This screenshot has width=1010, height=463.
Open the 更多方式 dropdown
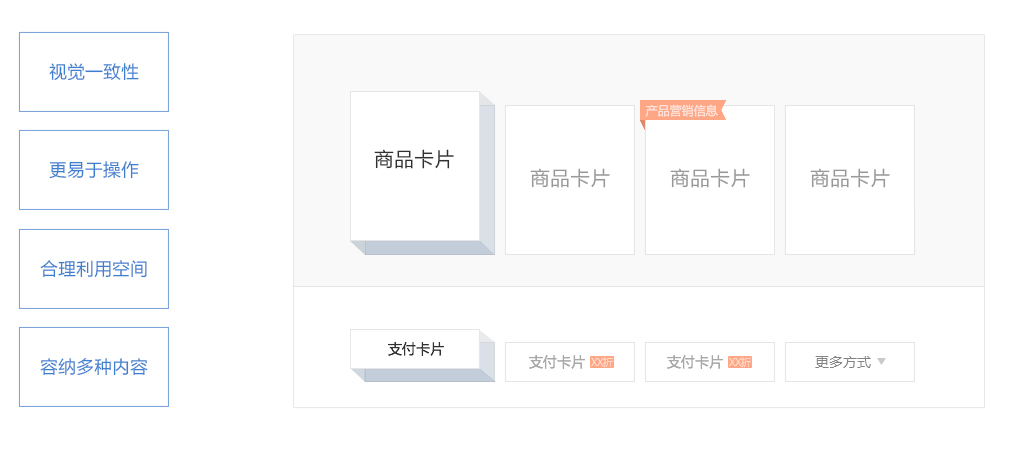850,362
